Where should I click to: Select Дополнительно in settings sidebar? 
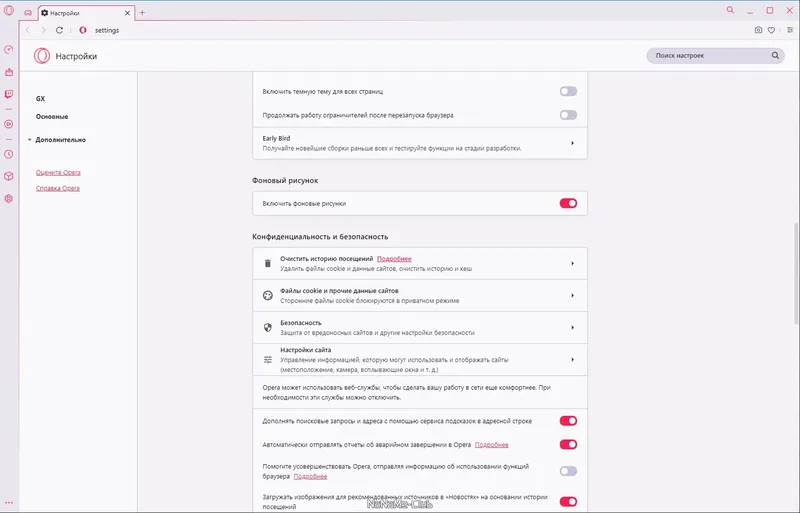[x=60, y=140]
